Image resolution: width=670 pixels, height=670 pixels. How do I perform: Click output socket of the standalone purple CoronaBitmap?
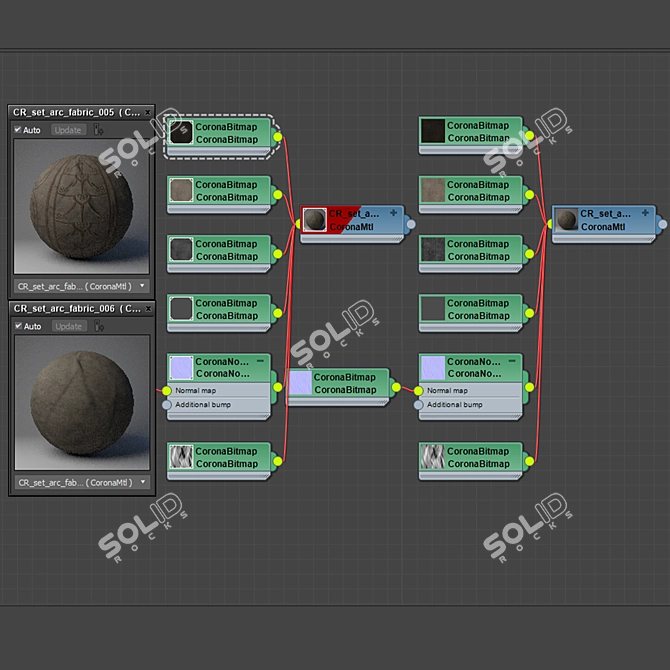coord(395,387)
